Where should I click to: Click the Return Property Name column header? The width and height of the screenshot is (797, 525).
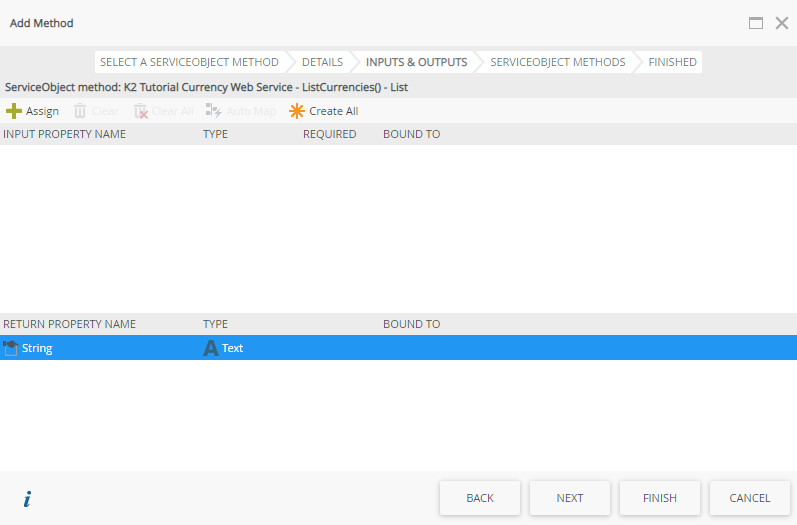[70, 324]
